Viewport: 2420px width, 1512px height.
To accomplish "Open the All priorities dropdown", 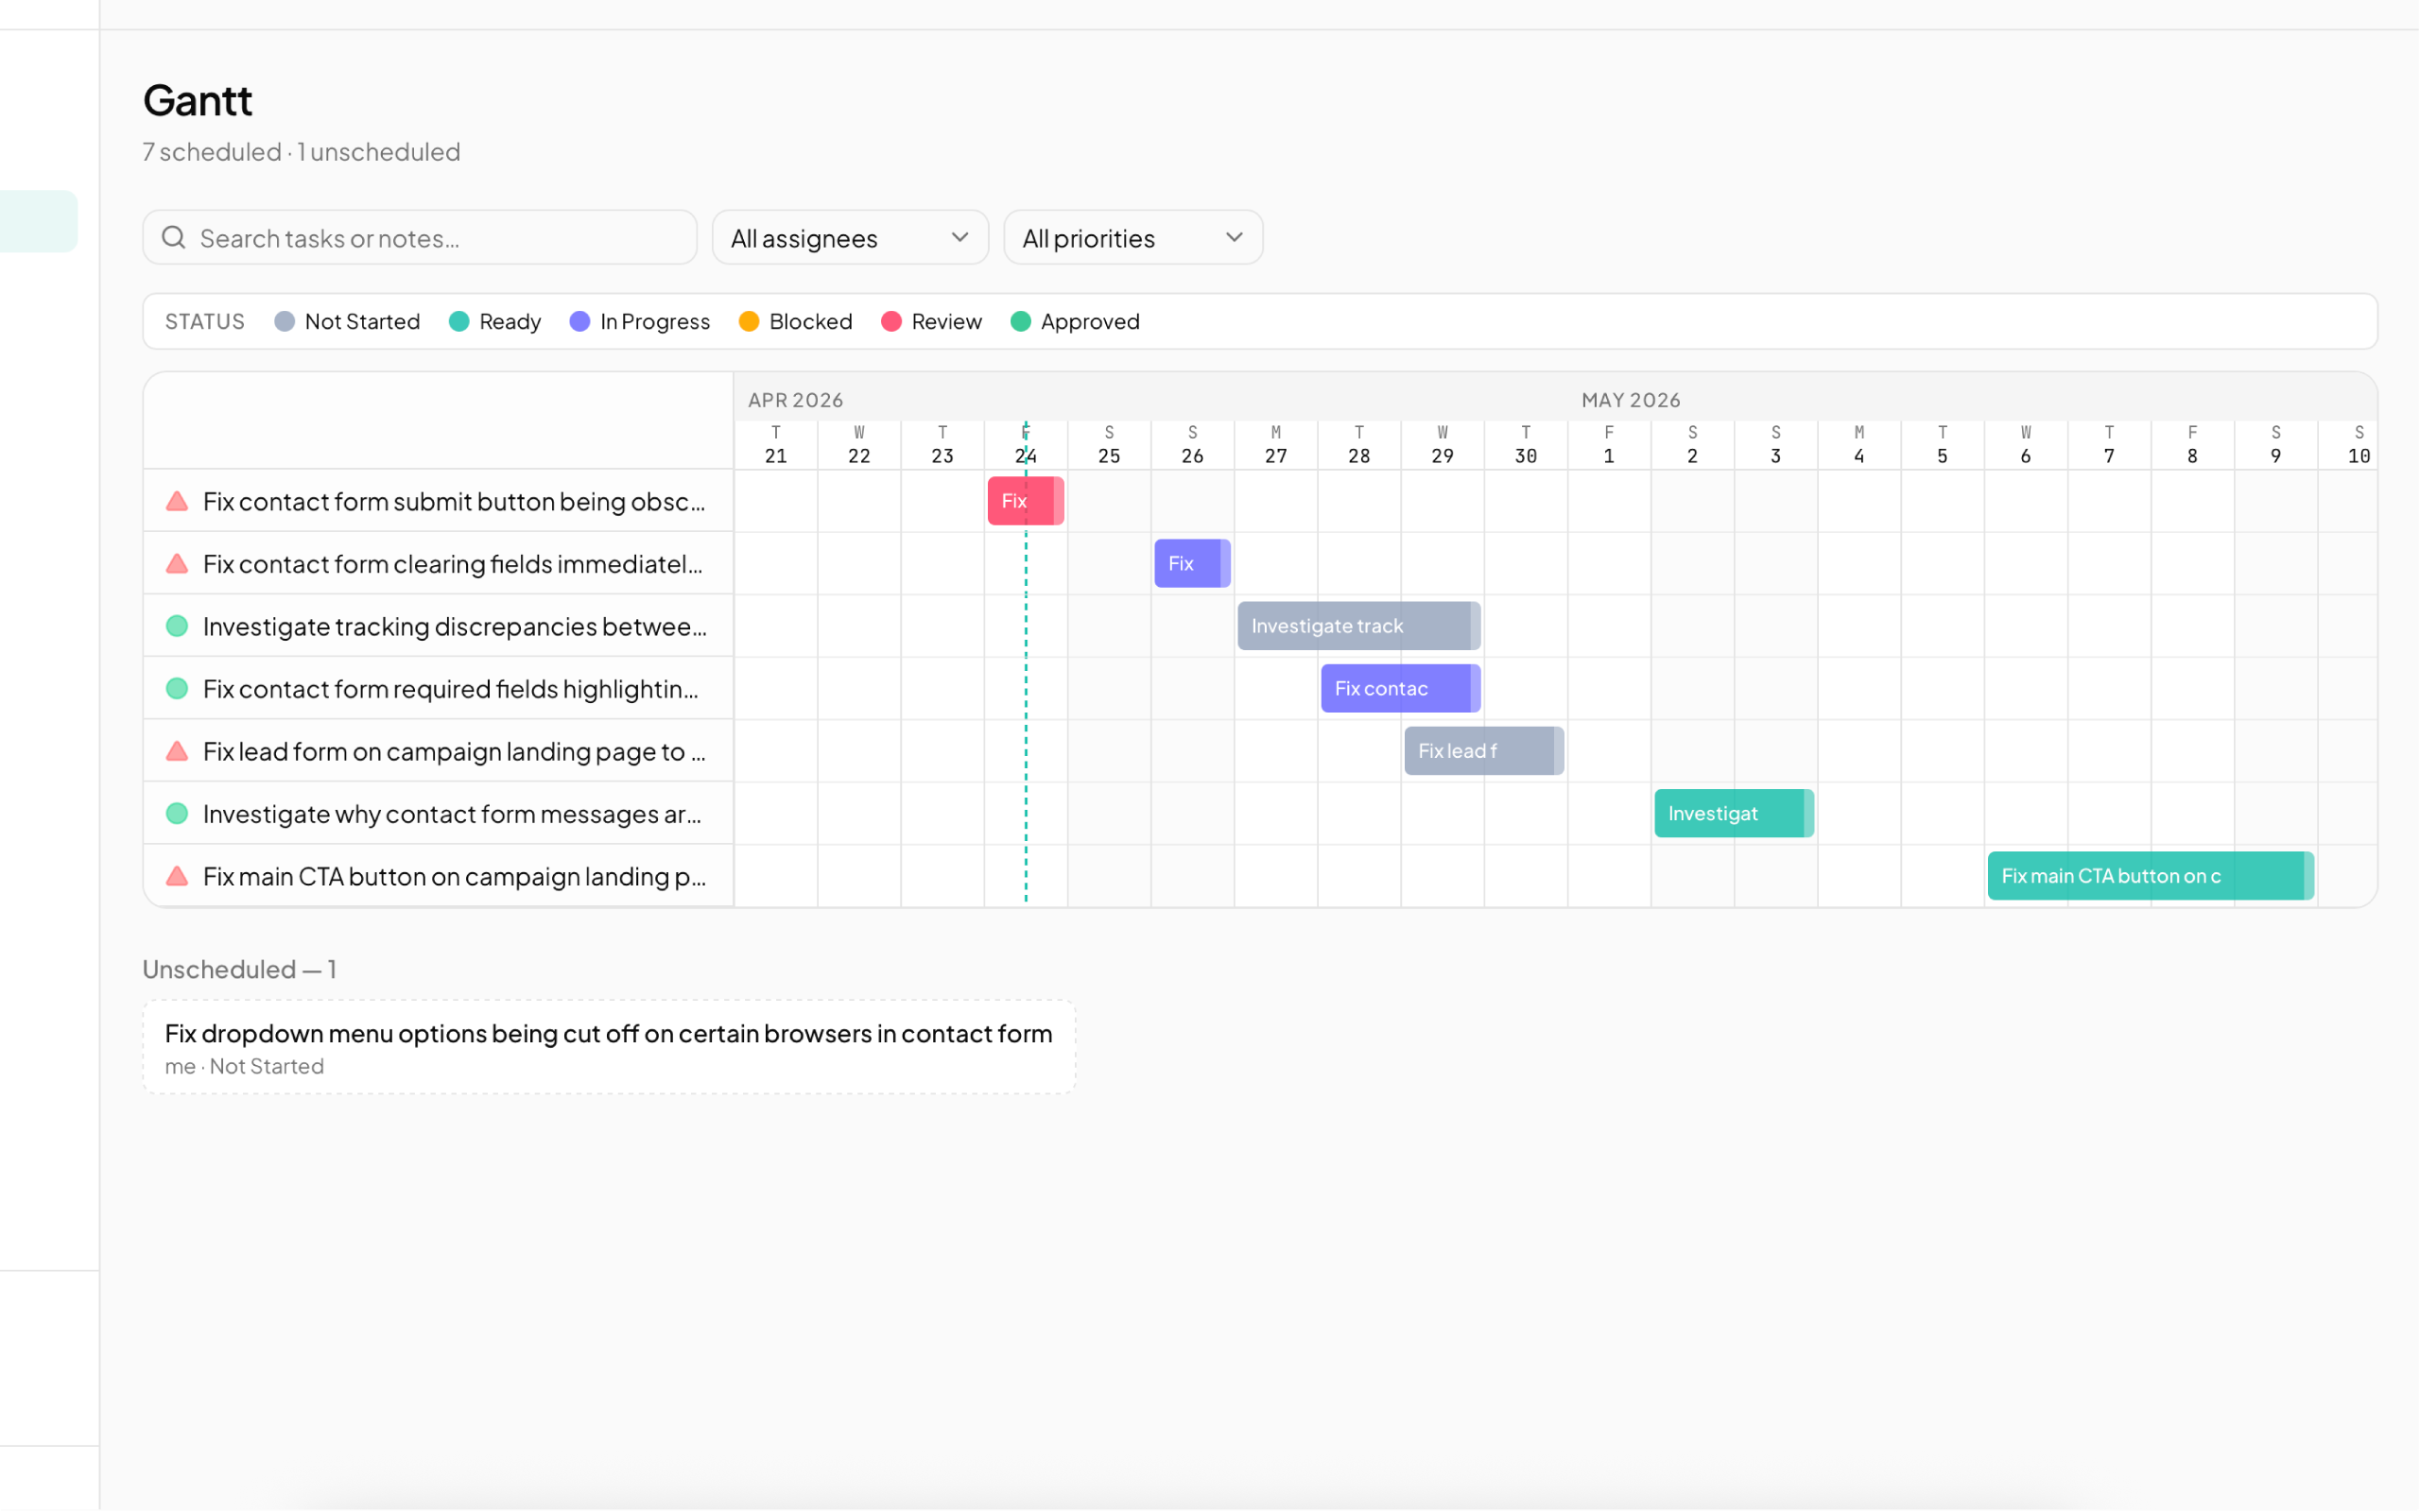I will pos(1133,237).
